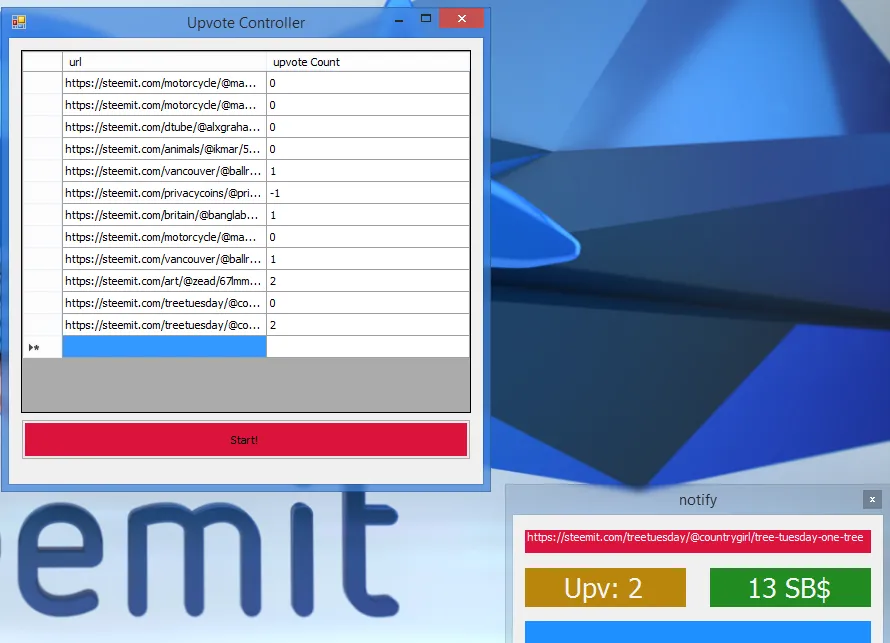Click the upvote count of the britain row
Viewport: 890px width, 643px height.
tap(368, 215)
